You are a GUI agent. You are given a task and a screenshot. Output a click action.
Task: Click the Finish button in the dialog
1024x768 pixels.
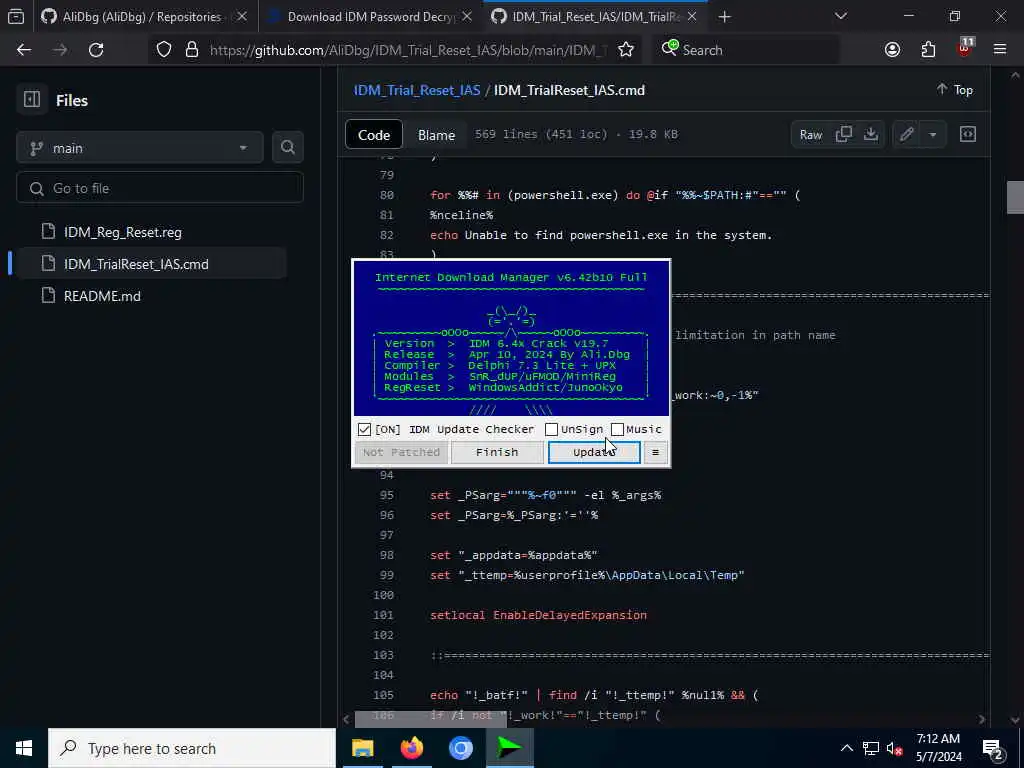(x=497, y=452)
